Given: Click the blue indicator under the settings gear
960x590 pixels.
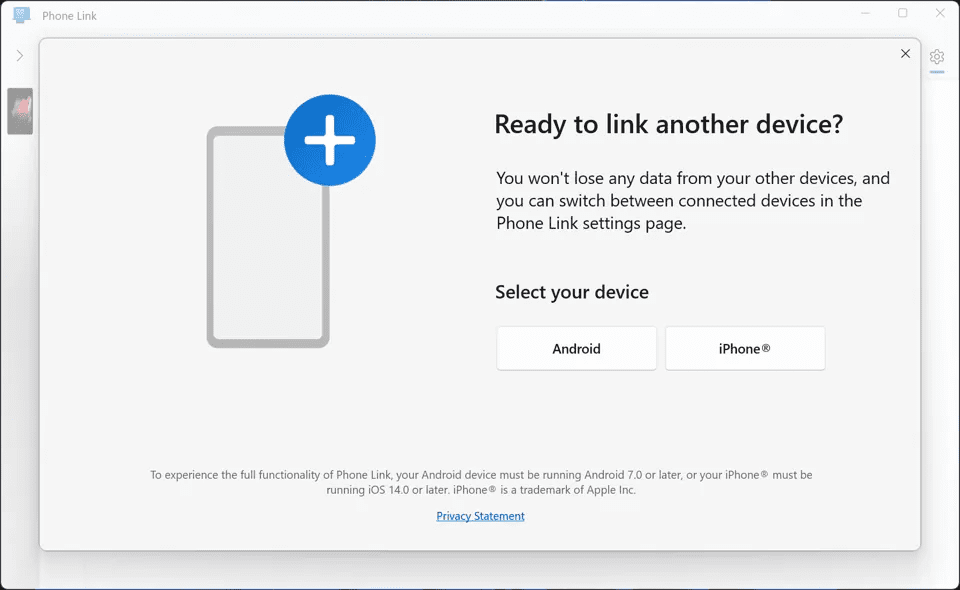Looking at the screenshot, I should [937, 72].
